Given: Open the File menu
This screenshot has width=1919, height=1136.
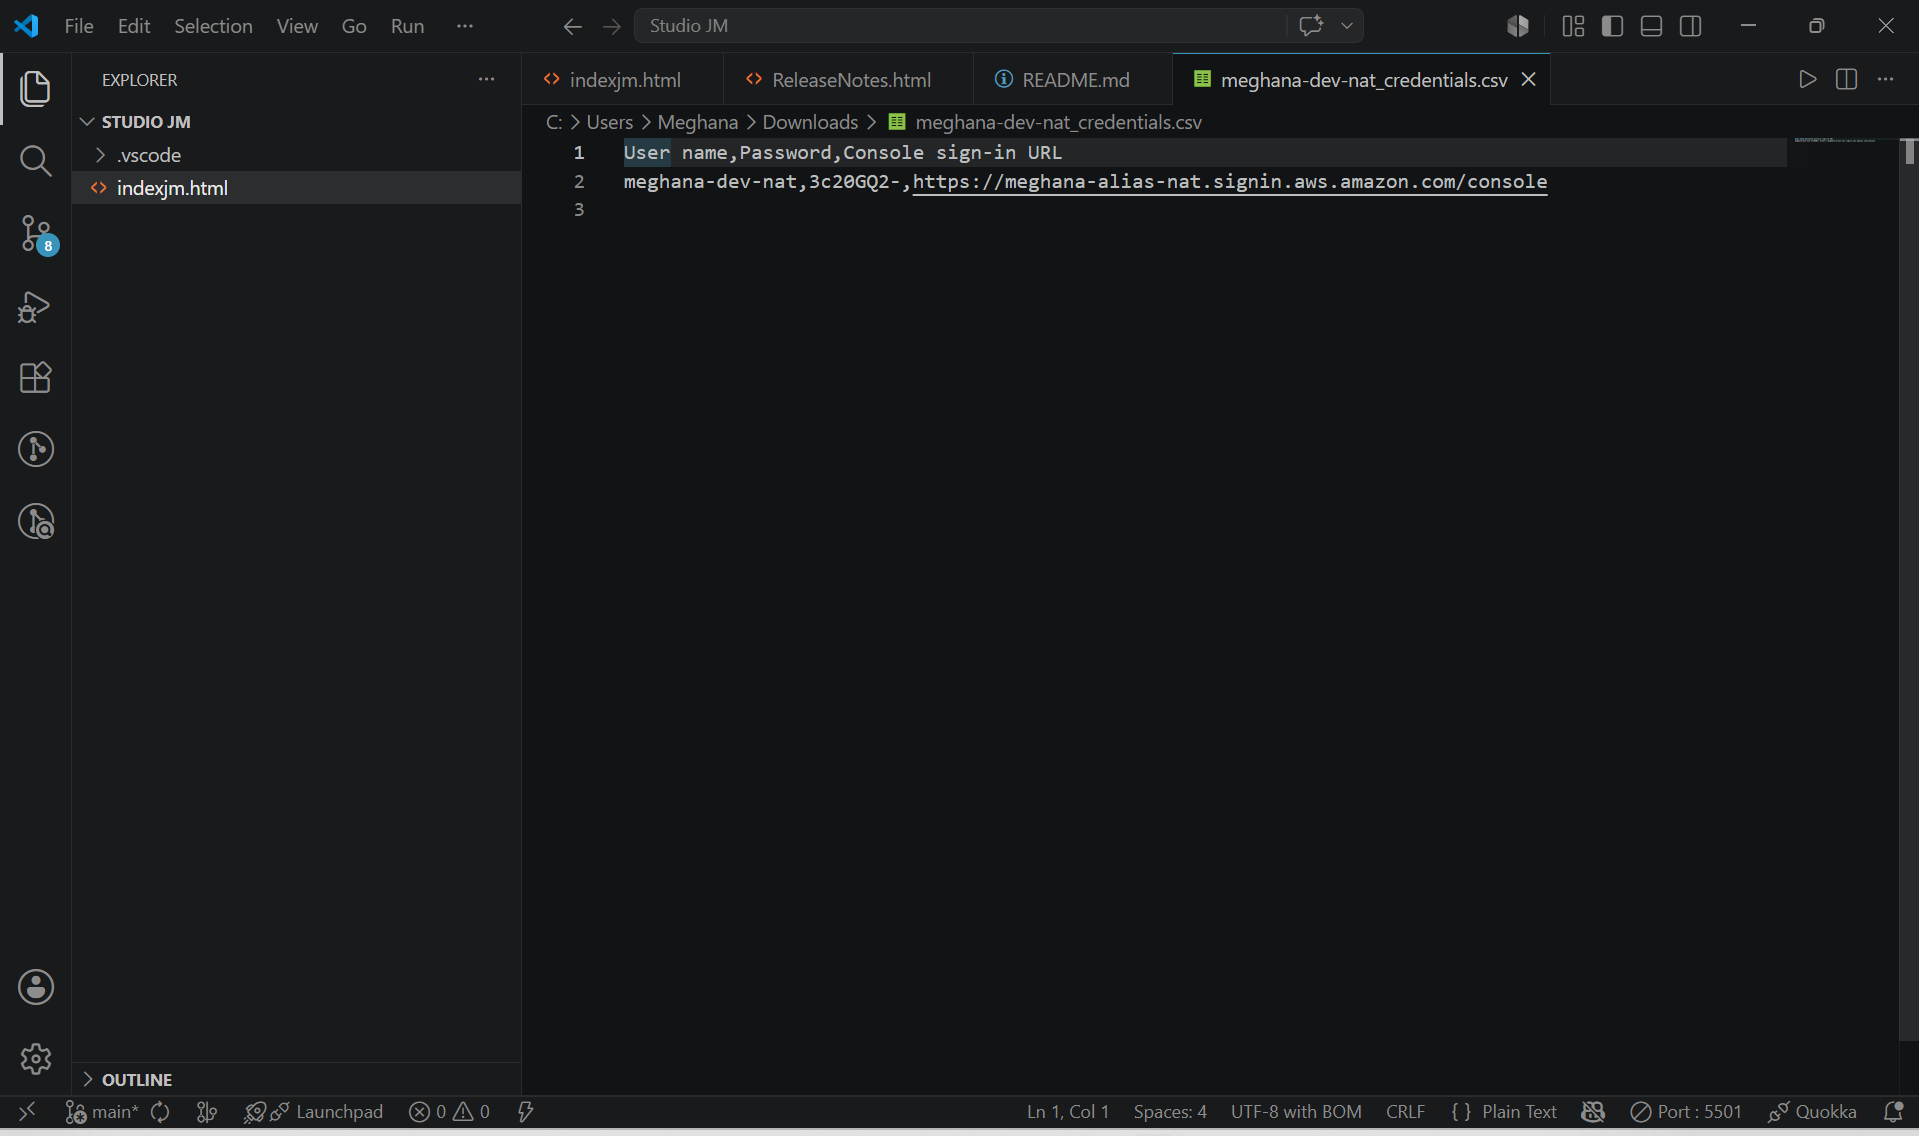Looking at the screenshot, I should pyautogui.click(x=79, y=26).
